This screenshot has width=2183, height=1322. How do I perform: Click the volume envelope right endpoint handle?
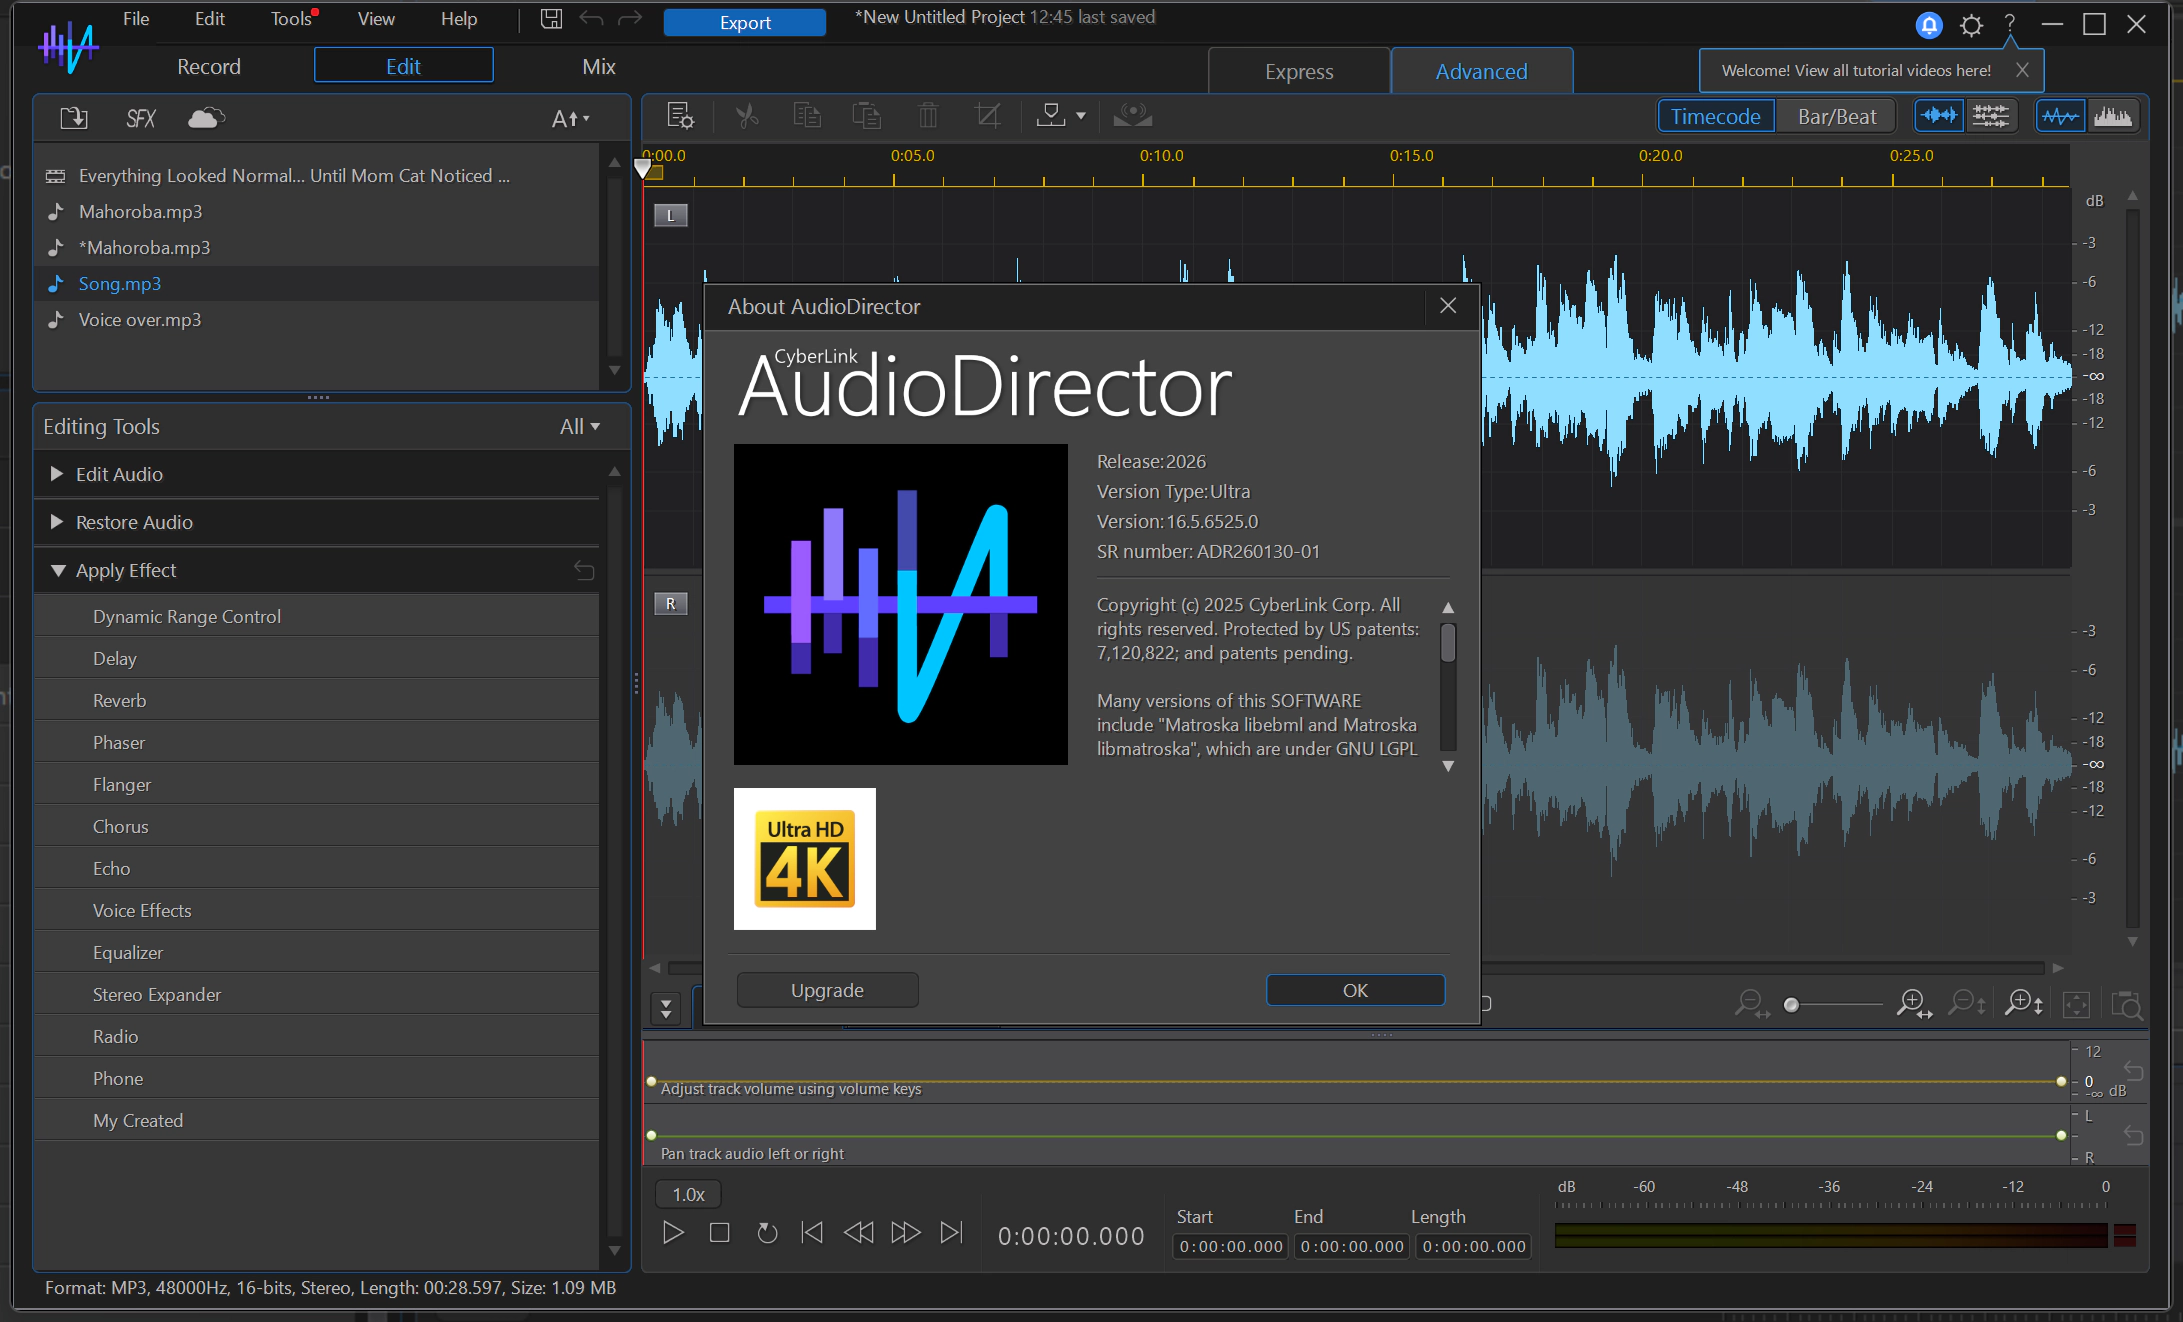click(2061, 1081)
